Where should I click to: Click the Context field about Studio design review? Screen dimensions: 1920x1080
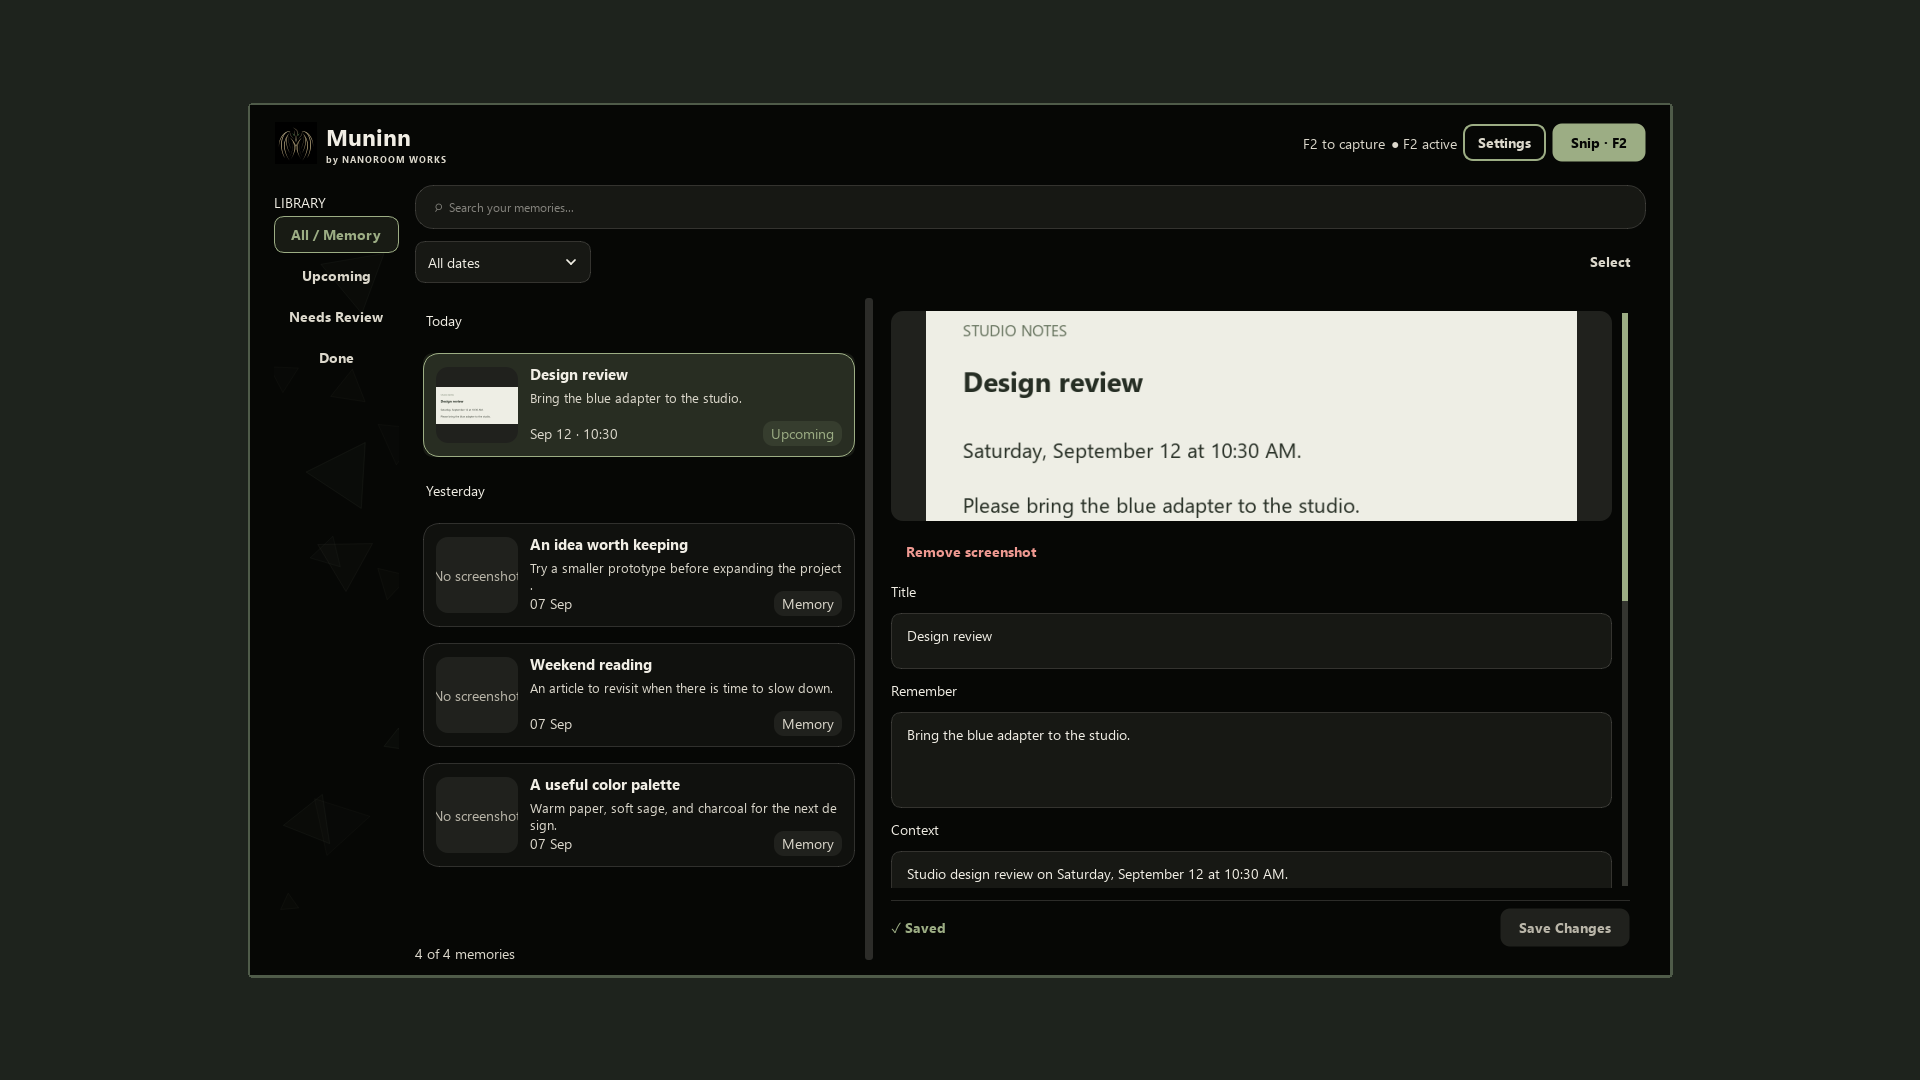point(1251,870)
